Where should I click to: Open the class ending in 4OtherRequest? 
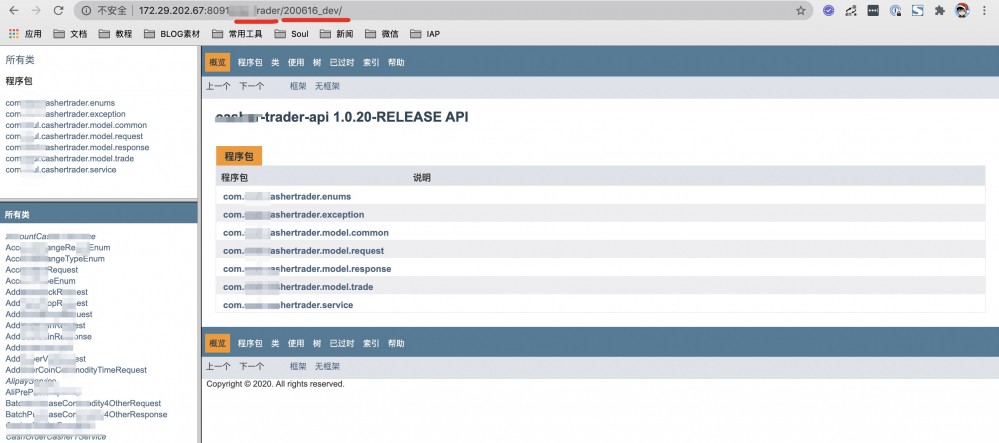coord(83,403)
